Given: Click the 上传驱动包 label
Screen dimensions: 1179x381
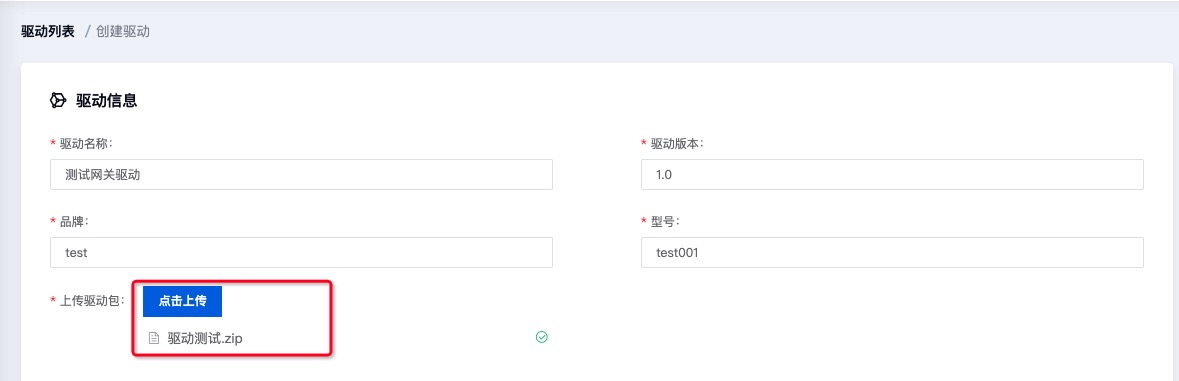Looking at the screenshot, I should pos(92,300).
